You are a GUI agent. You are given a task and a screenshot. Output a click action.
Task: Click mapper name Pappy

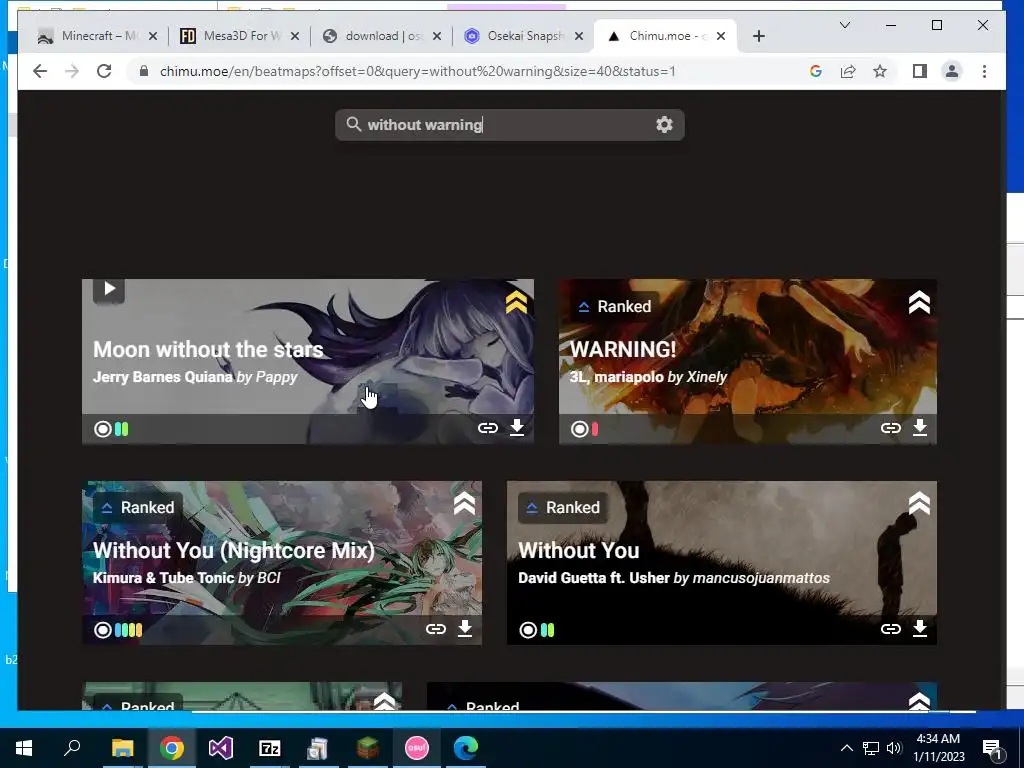tap(276, 377)
